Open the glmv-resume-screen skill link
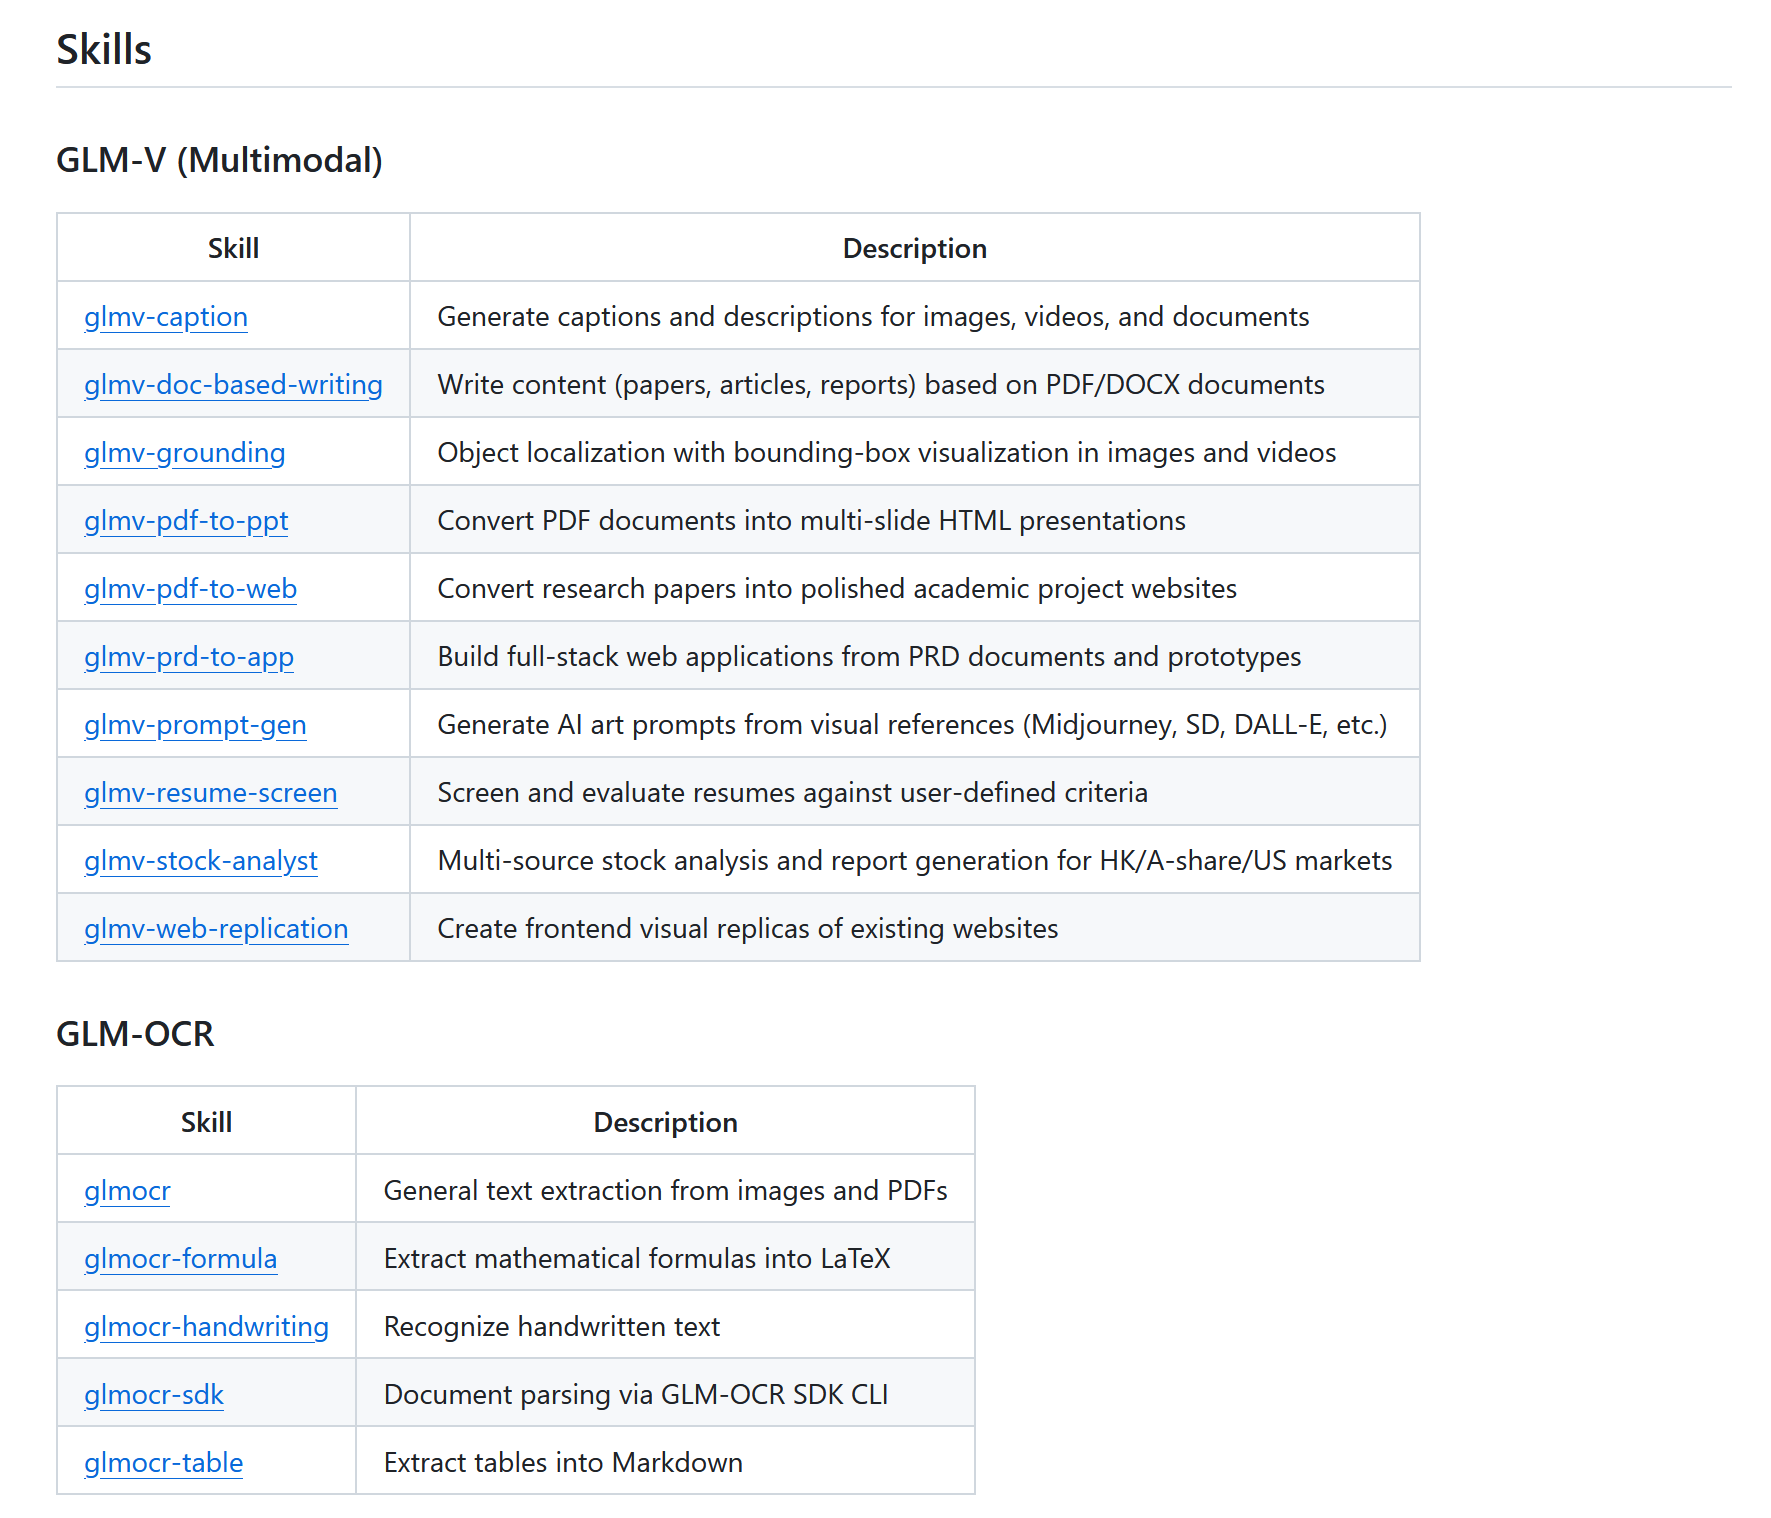The height and width of the screenshot is (1518, 1771). tap(210, 793)
